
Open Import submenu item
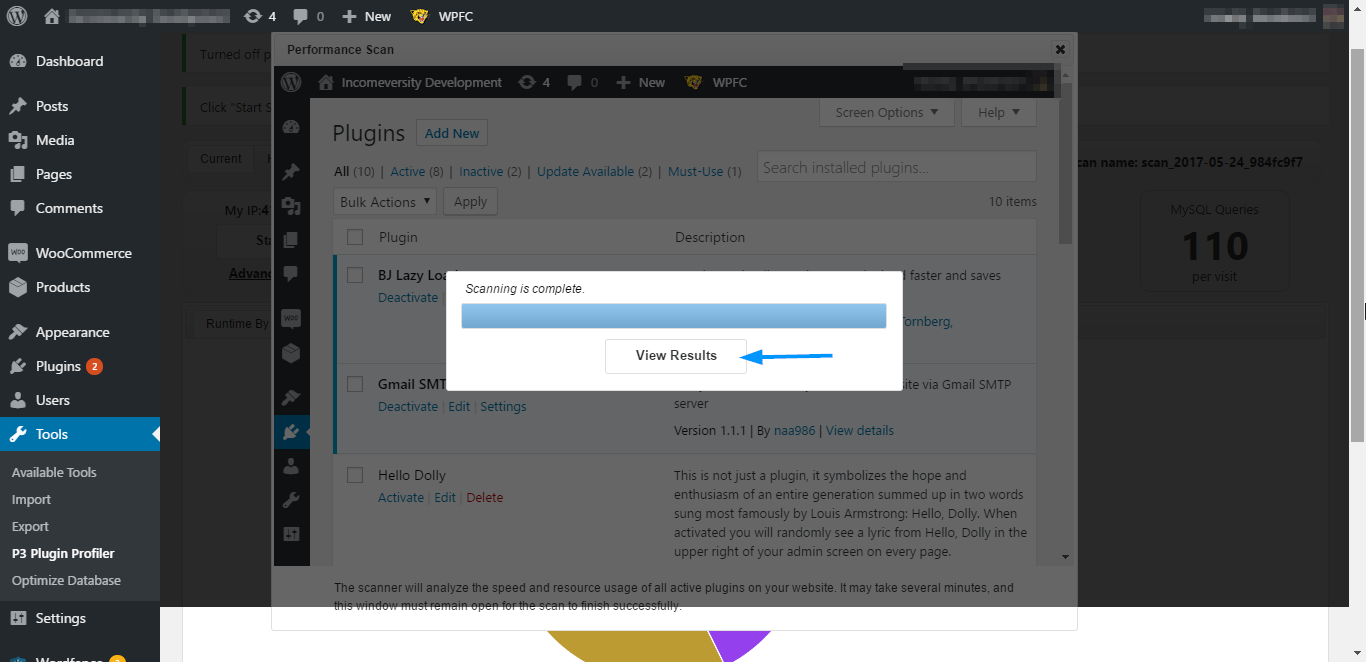[31, 499]
